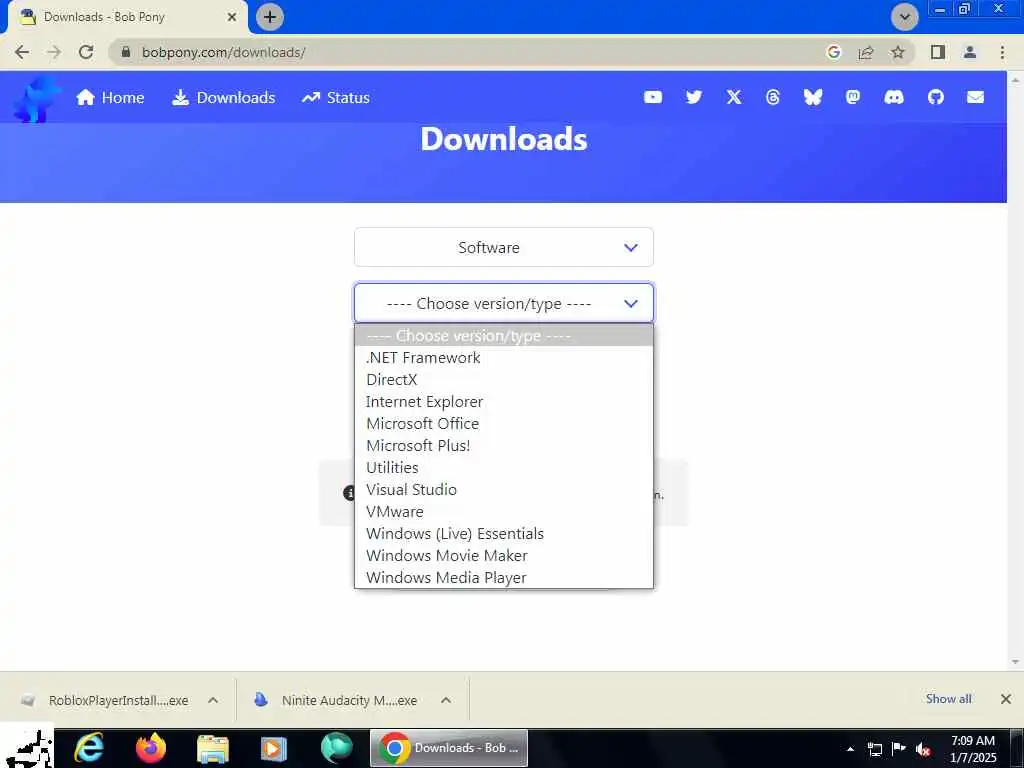This screenshot has height=768, width=1024.
Task: Open the Software category dropdown
Action: pyautogui.click(x=504, y=248)
